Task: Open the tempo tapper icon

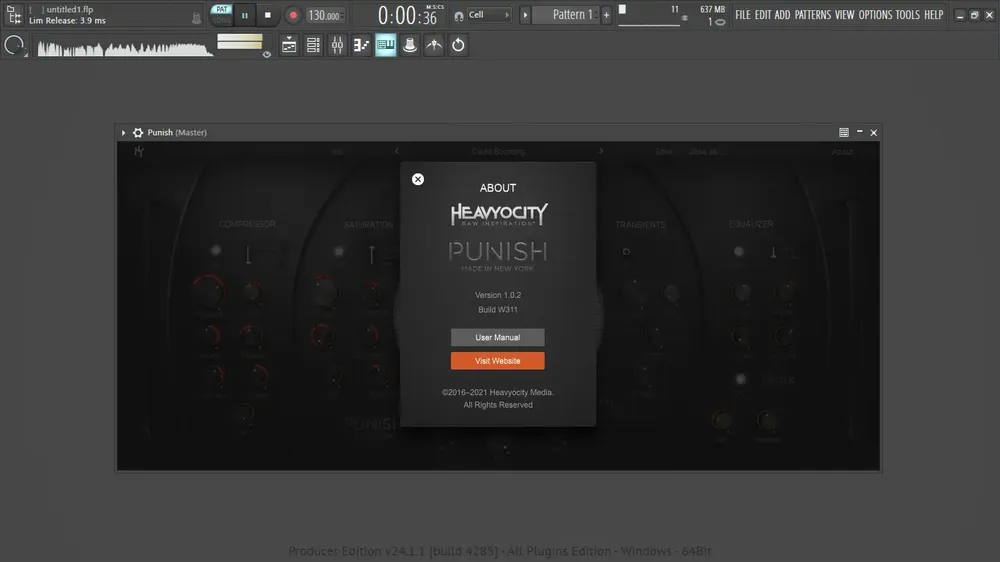Action: pyautogui.click(x=434, y=45)
